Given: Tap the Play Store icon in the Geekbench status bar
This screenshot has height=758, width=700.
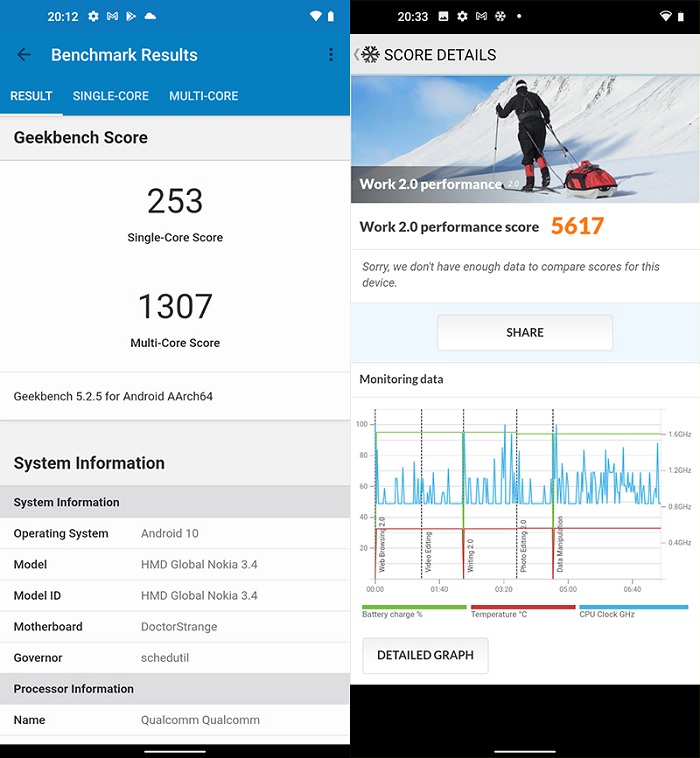Looking at the screenshot, I should 131,16.
